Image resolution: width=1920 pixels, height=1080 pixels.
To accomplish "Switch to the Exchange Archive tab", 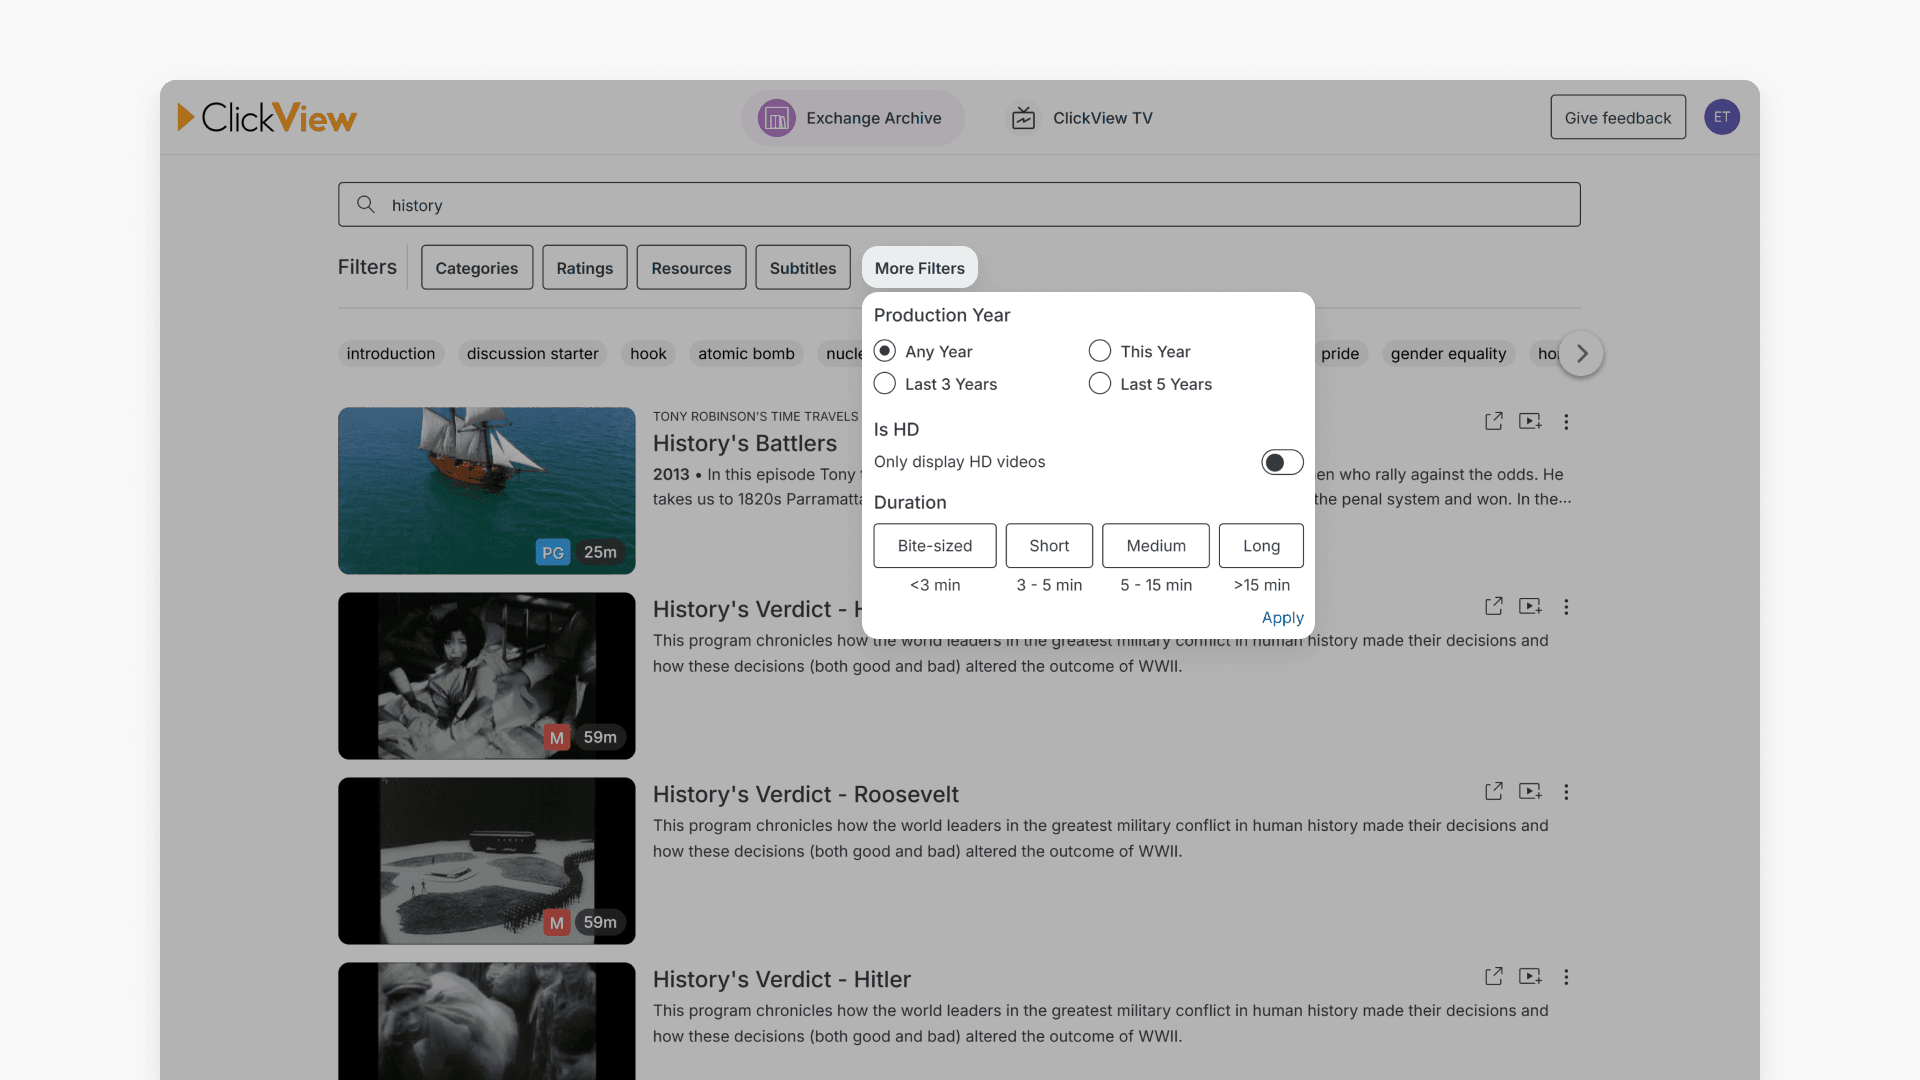I will tap(852, 118).
